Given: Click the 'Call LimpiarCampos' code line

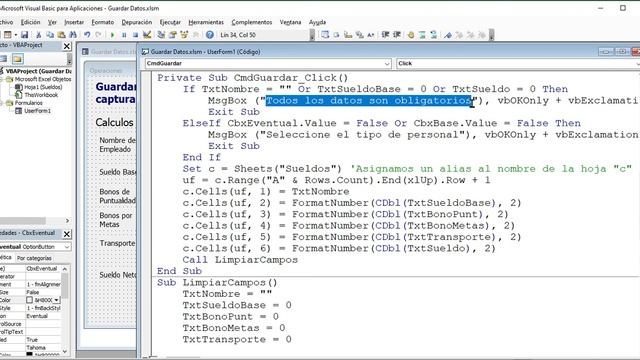Looking at the screenshot, I should point(240,260).
